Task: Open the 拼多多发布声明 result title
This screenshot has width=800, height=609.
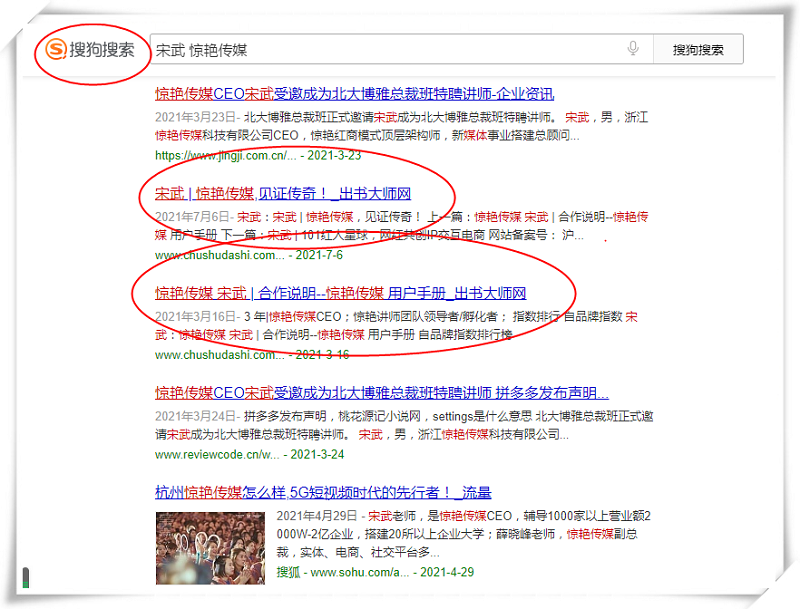Action: tap(381, 392)
